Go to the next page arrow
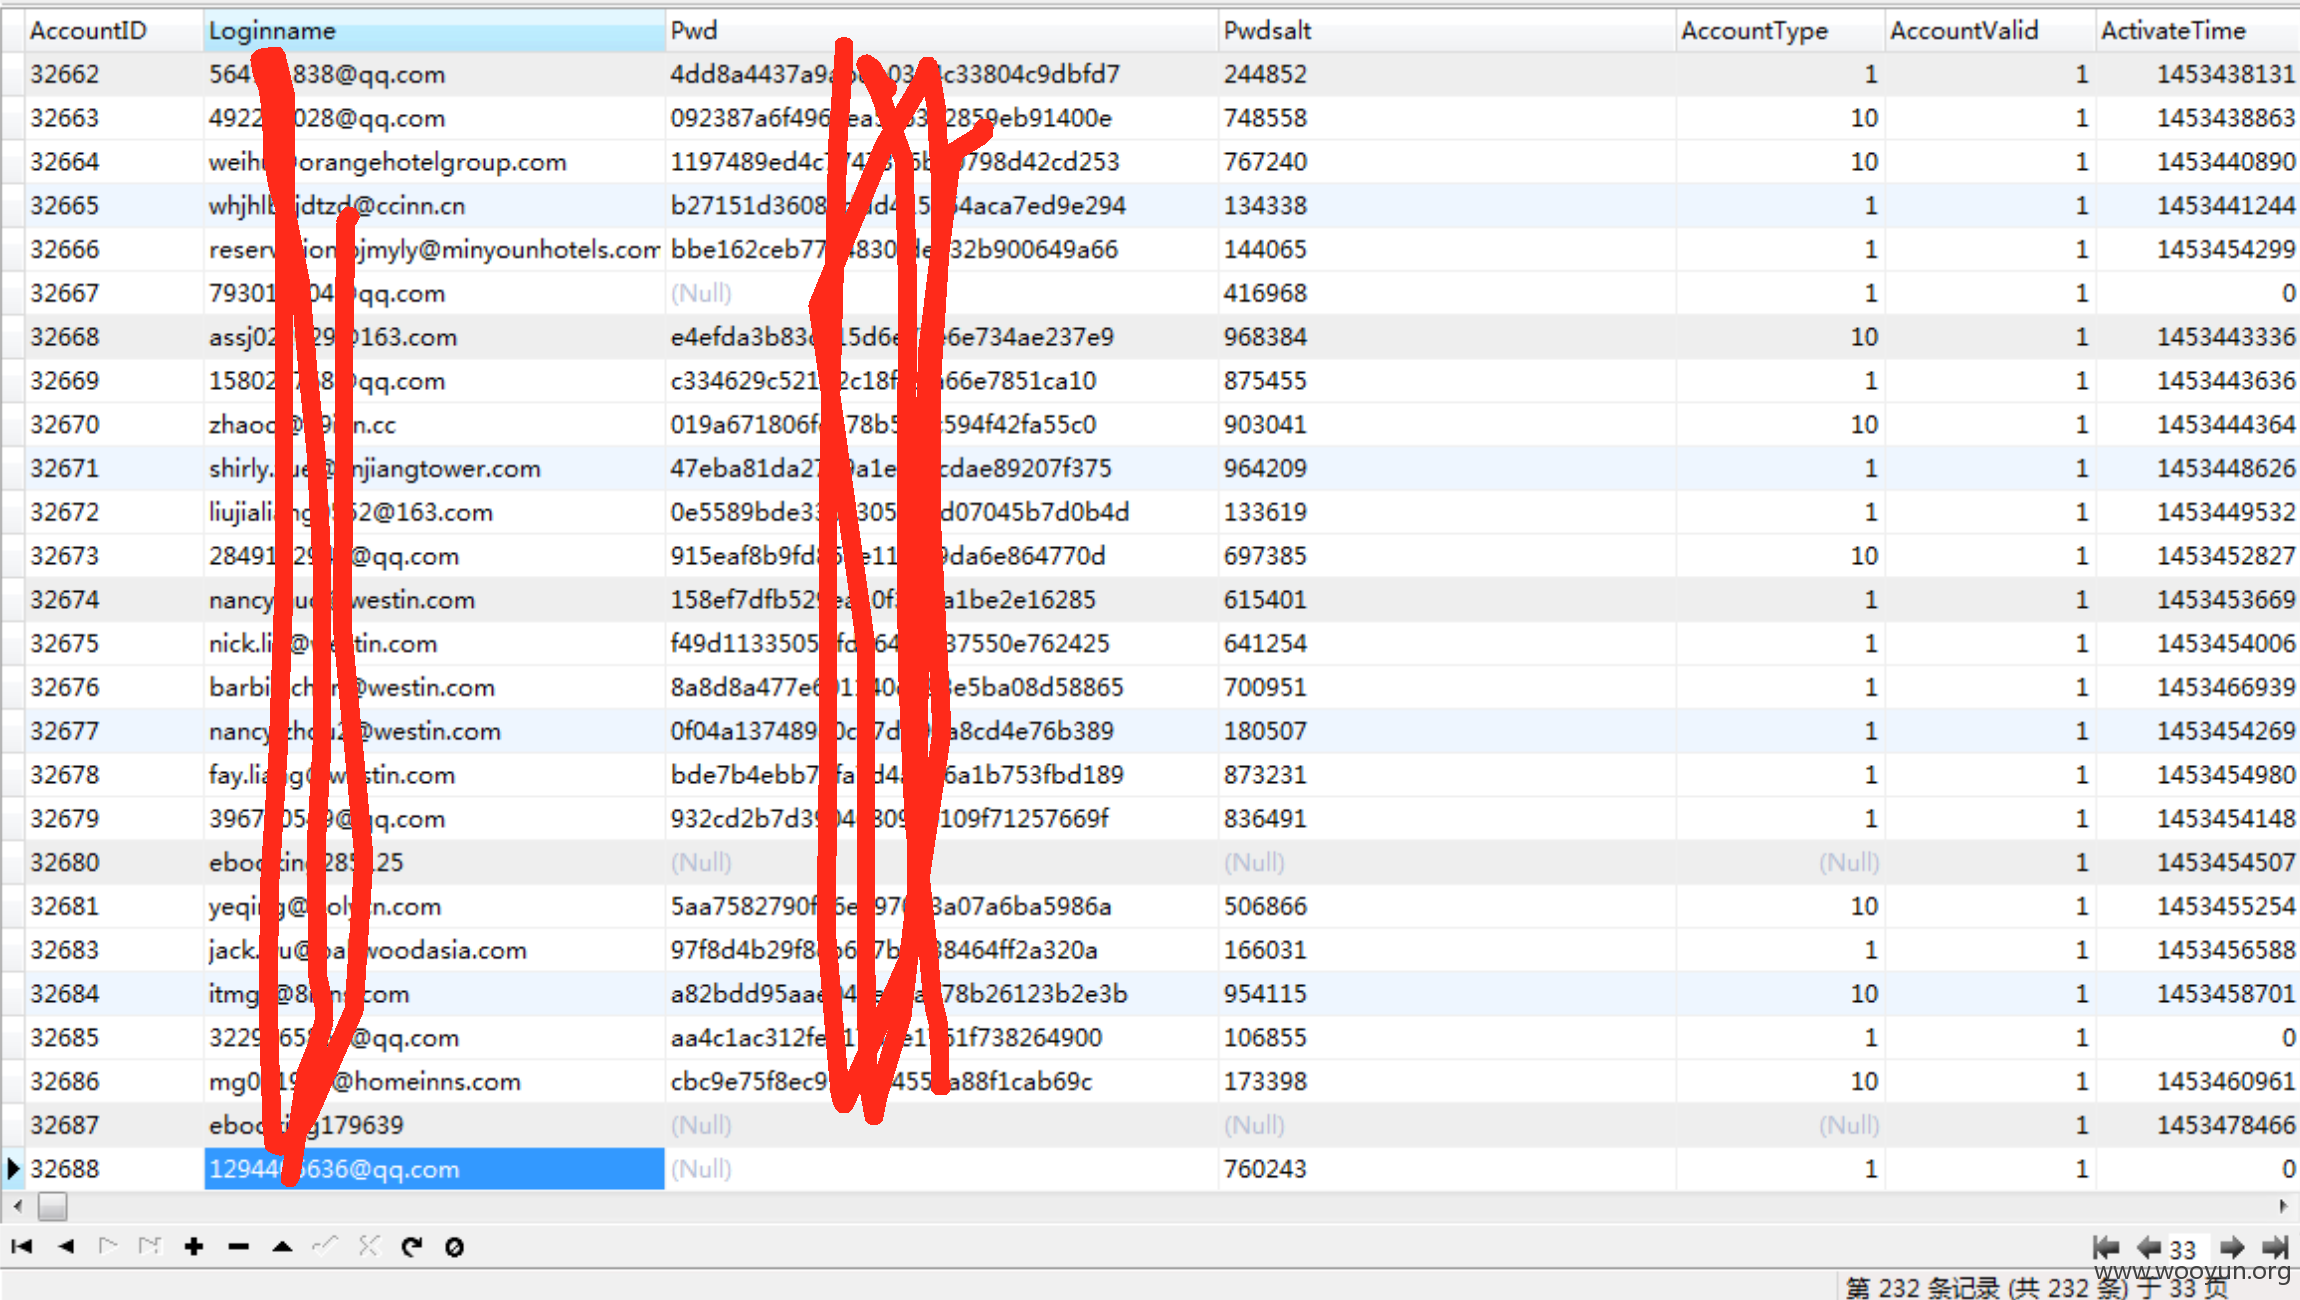2300x1300 pixels. coord(2231,1247)
